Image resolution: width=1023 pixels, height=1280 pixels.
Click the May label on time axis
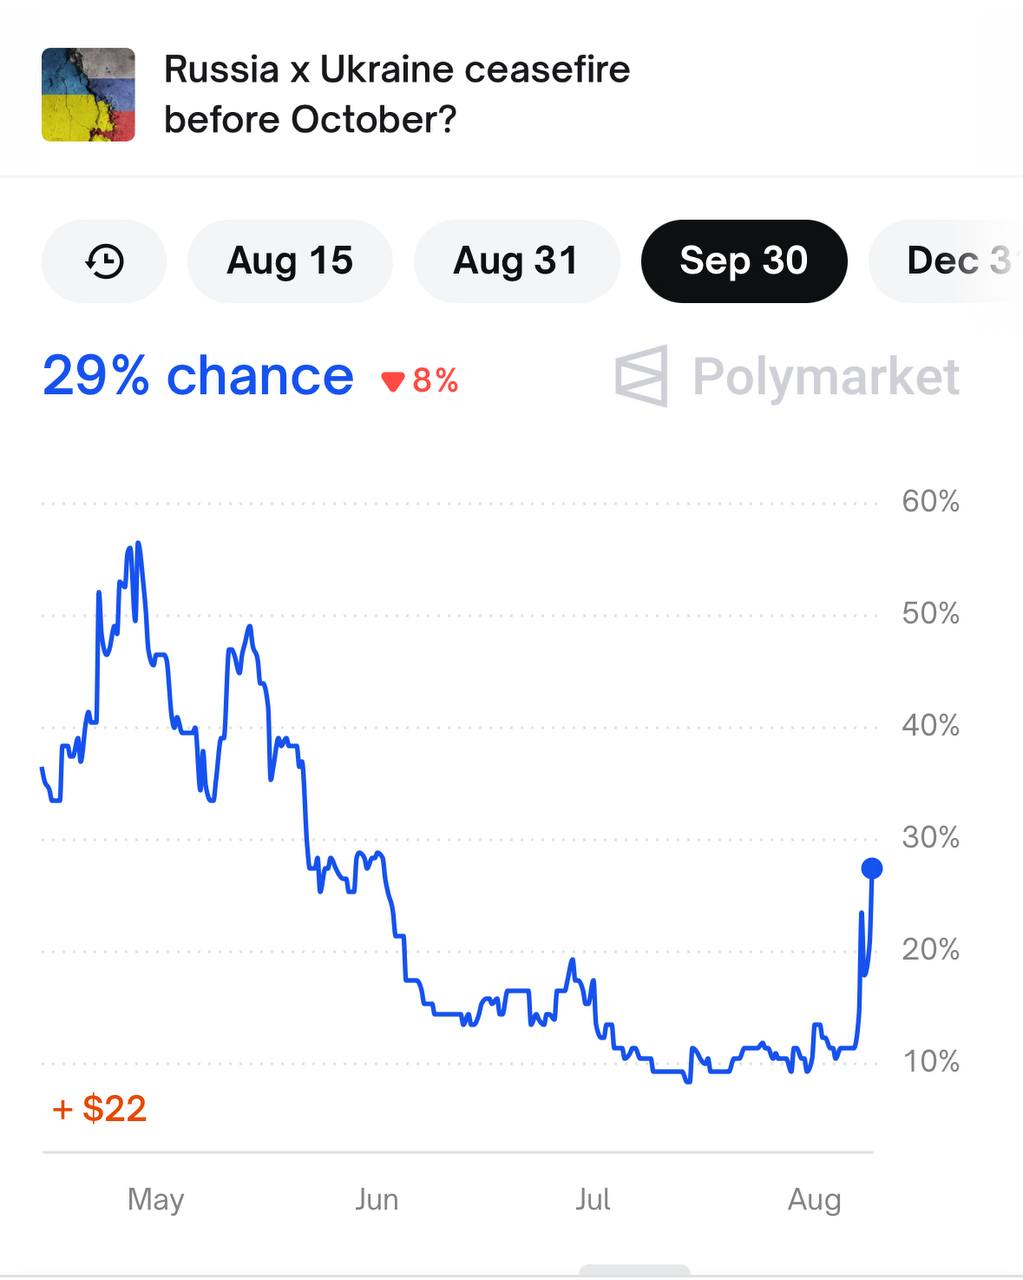point(156,1199)
